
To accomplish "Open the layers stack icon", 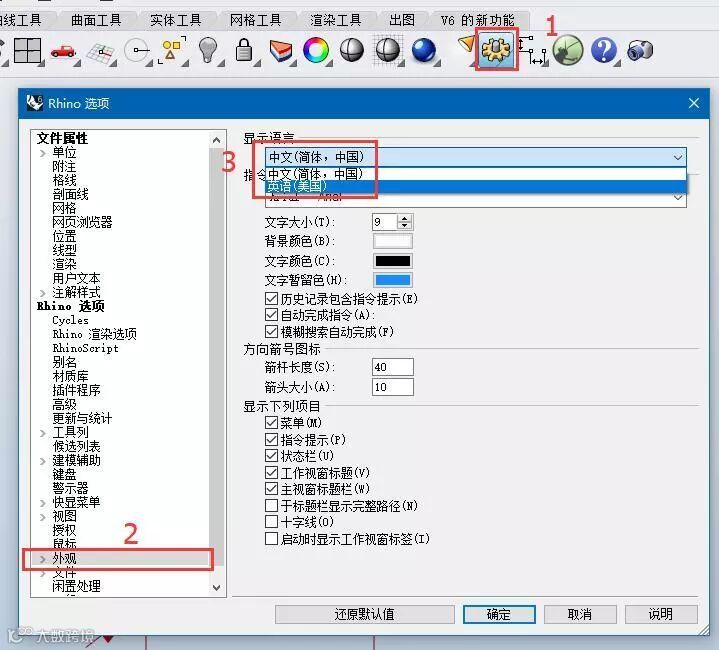I will [281, 51].
